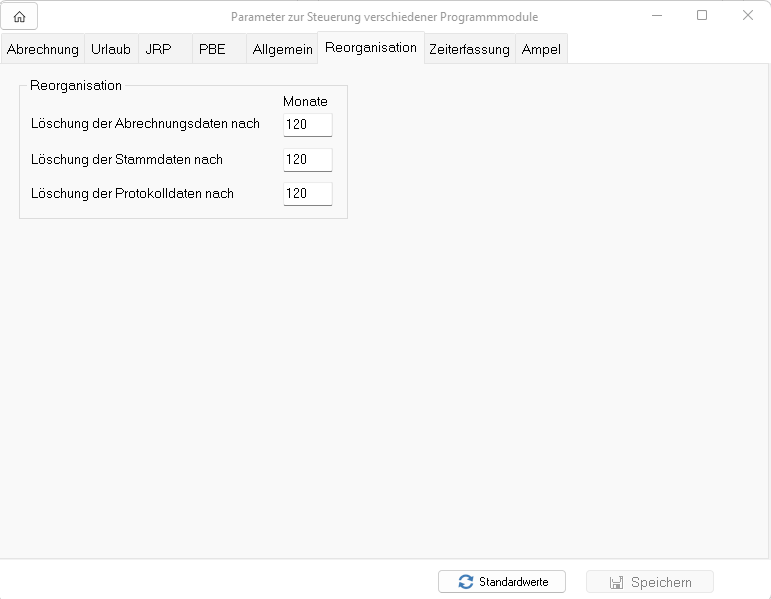The height and width of the screenshot is (599, 771).
Task: Focus the Stammdaten months input field
Action: coord(307,160)
